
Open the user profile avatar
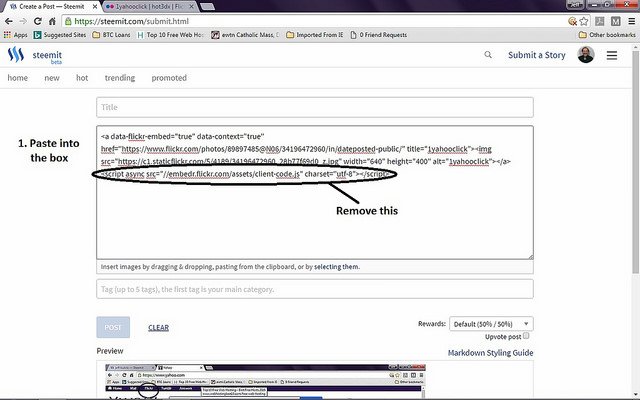[586, 55]
